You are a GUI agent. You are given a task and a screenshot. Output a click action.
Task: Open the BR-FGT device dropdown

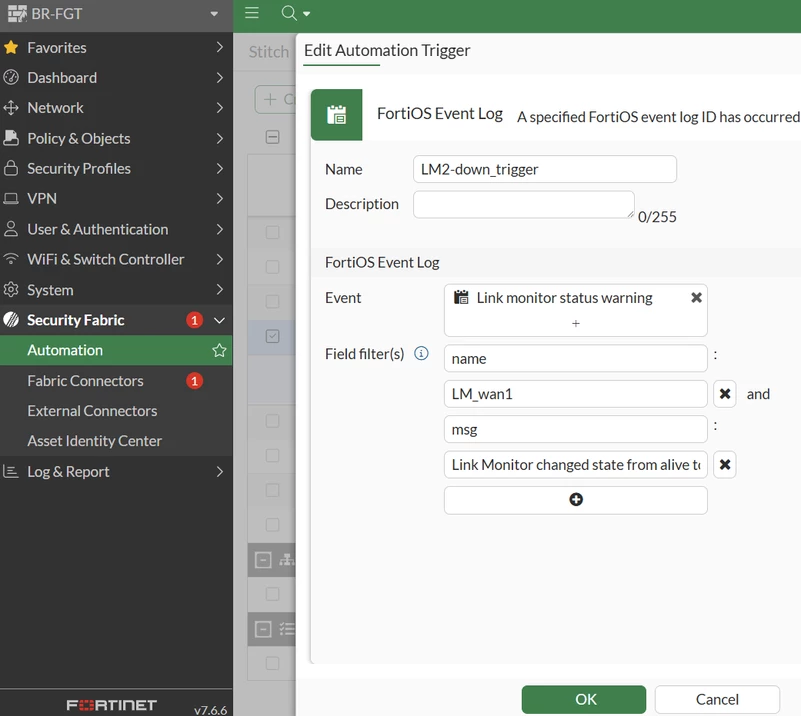[214, 14]
